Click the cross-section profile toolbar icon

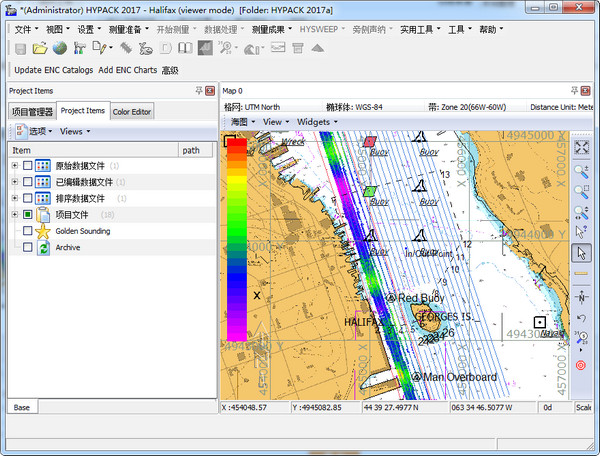click(278, 48)
